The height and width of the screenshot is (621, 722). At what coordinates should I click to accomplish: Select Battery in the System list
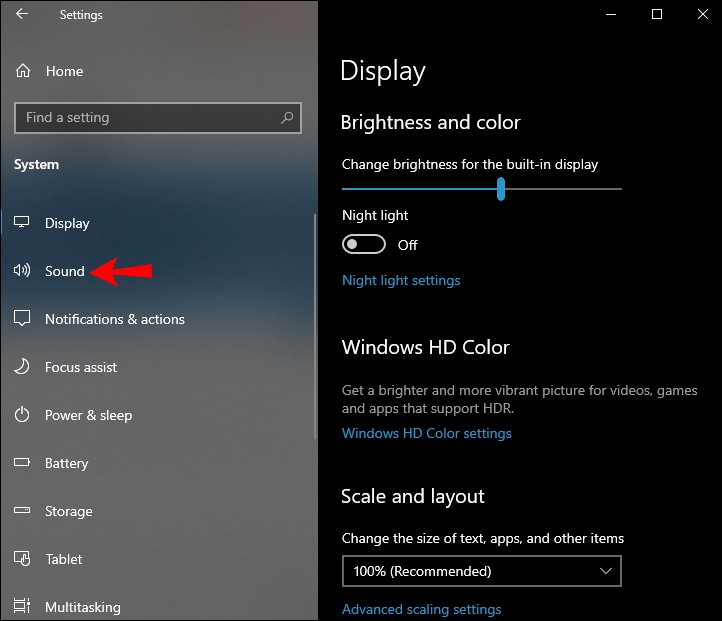click(x=158, y=463)
